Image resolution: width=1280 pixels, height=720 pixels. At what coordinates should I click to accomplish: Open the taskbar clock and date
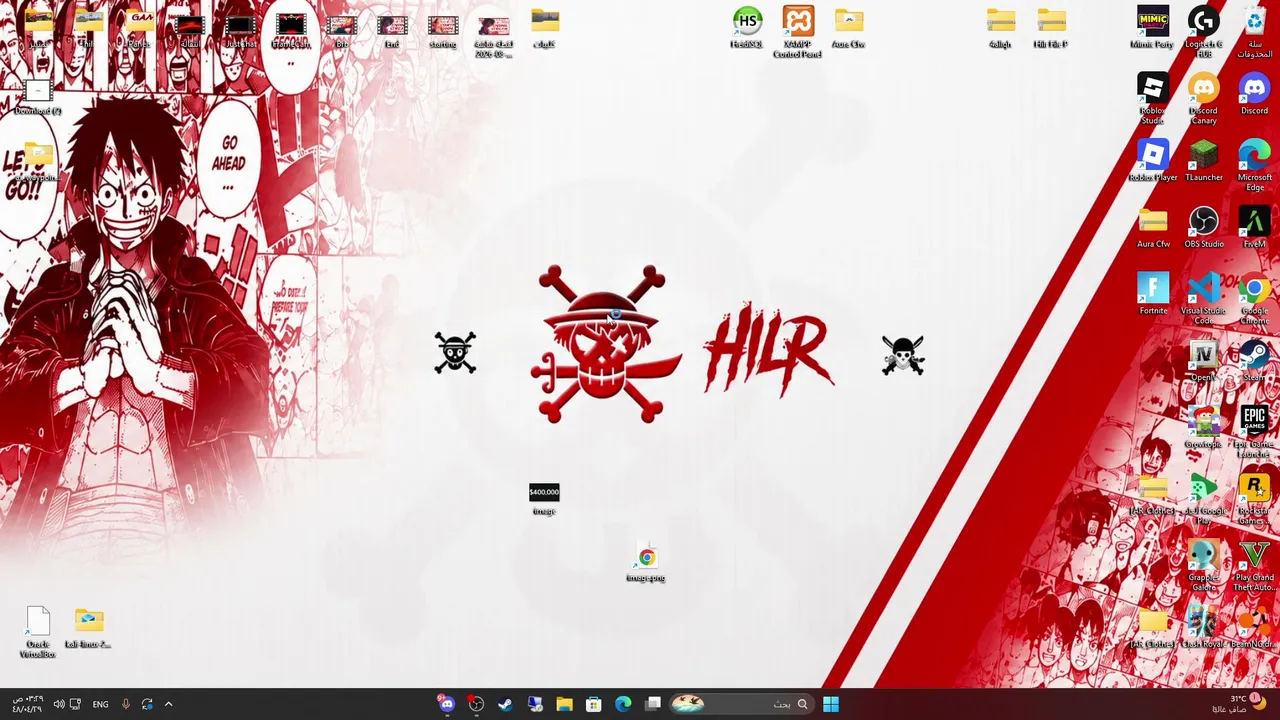point(27,704)
